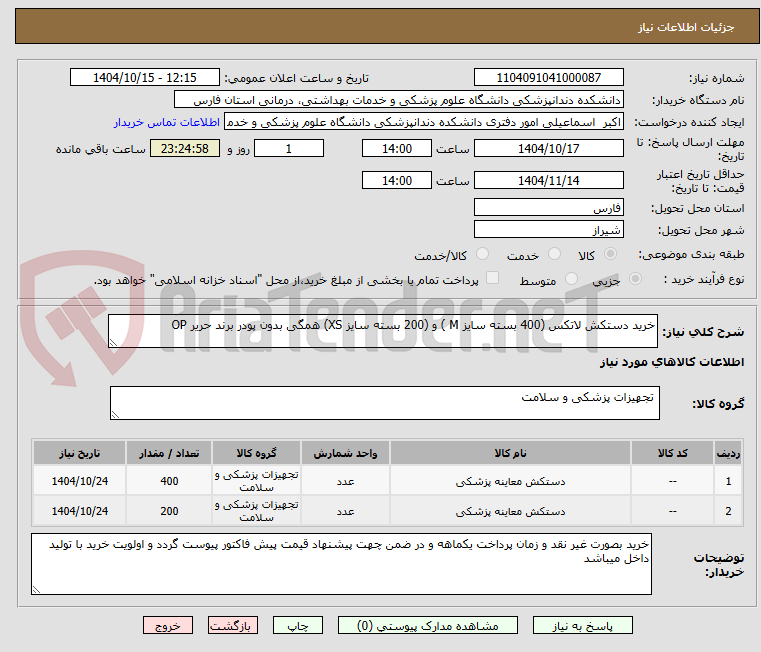
Task: Open 'مشاهده مدارک پیوستی (0)' attachments
Action: (x=428, y=625)
